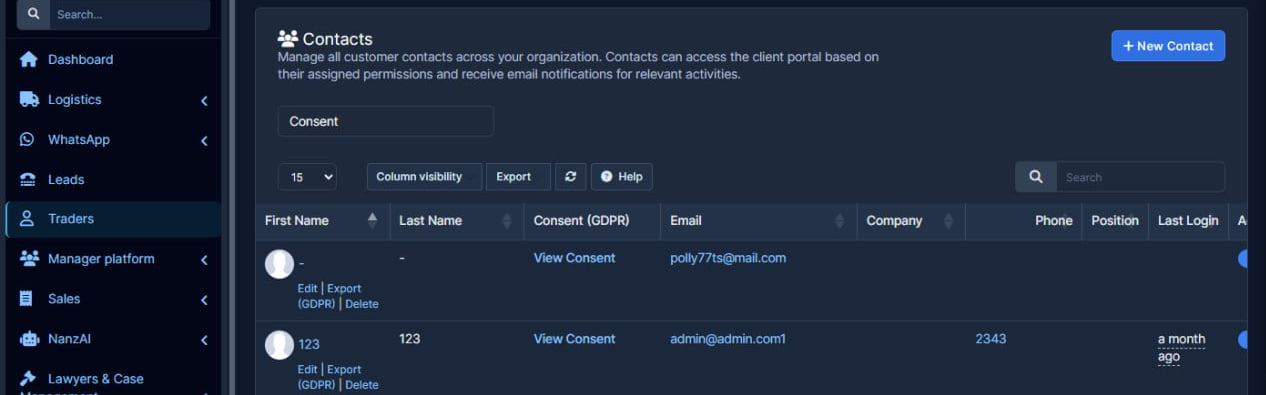The width and height of the screenshot is (1266, 395).
Task: Expand the Manager platform submenu chevron
Action: point(204,259)
